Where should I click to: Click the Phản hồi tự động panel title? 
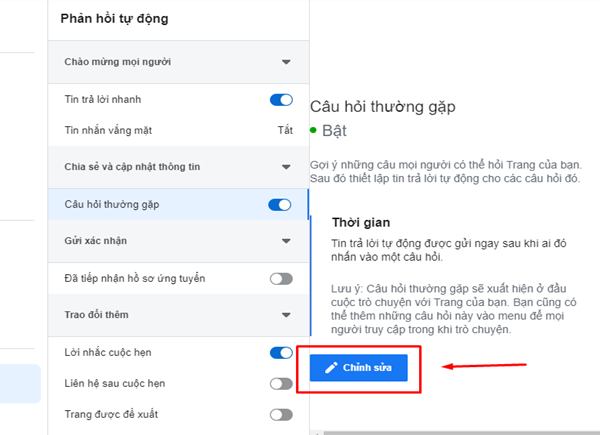coord(114,19)
